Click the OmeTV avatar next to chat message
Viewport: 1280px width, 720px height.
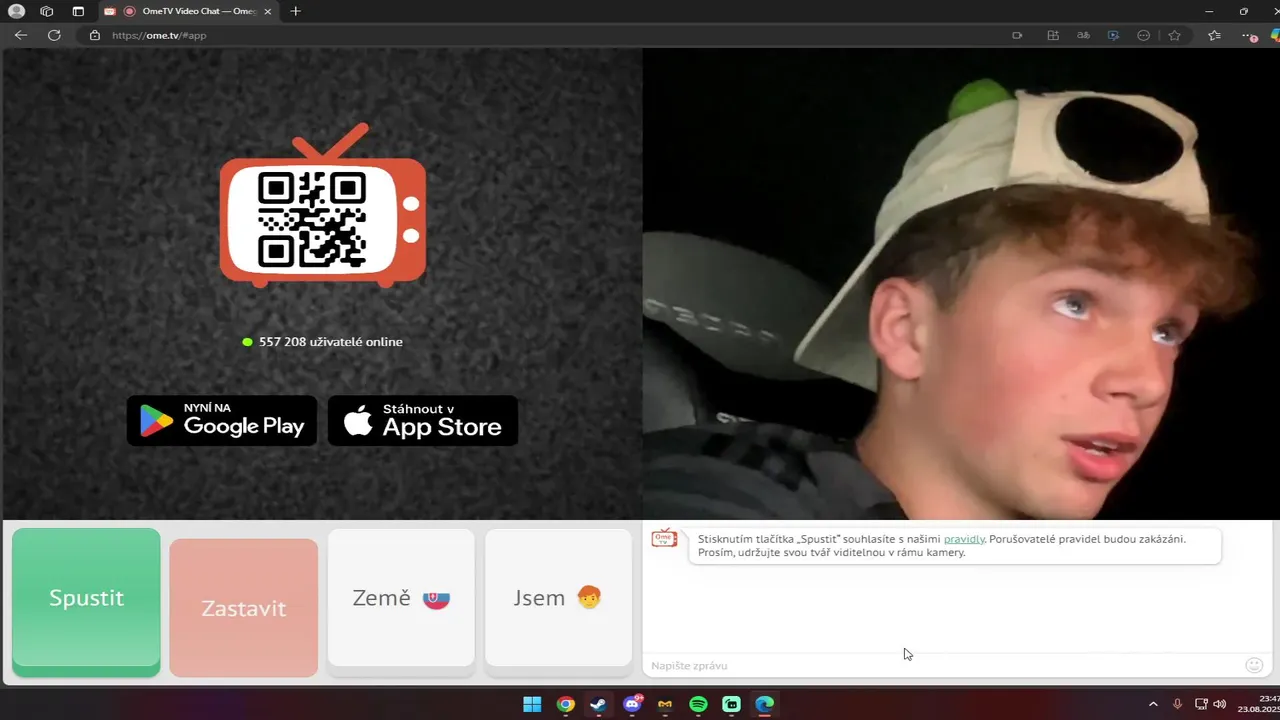pos(664,539)
